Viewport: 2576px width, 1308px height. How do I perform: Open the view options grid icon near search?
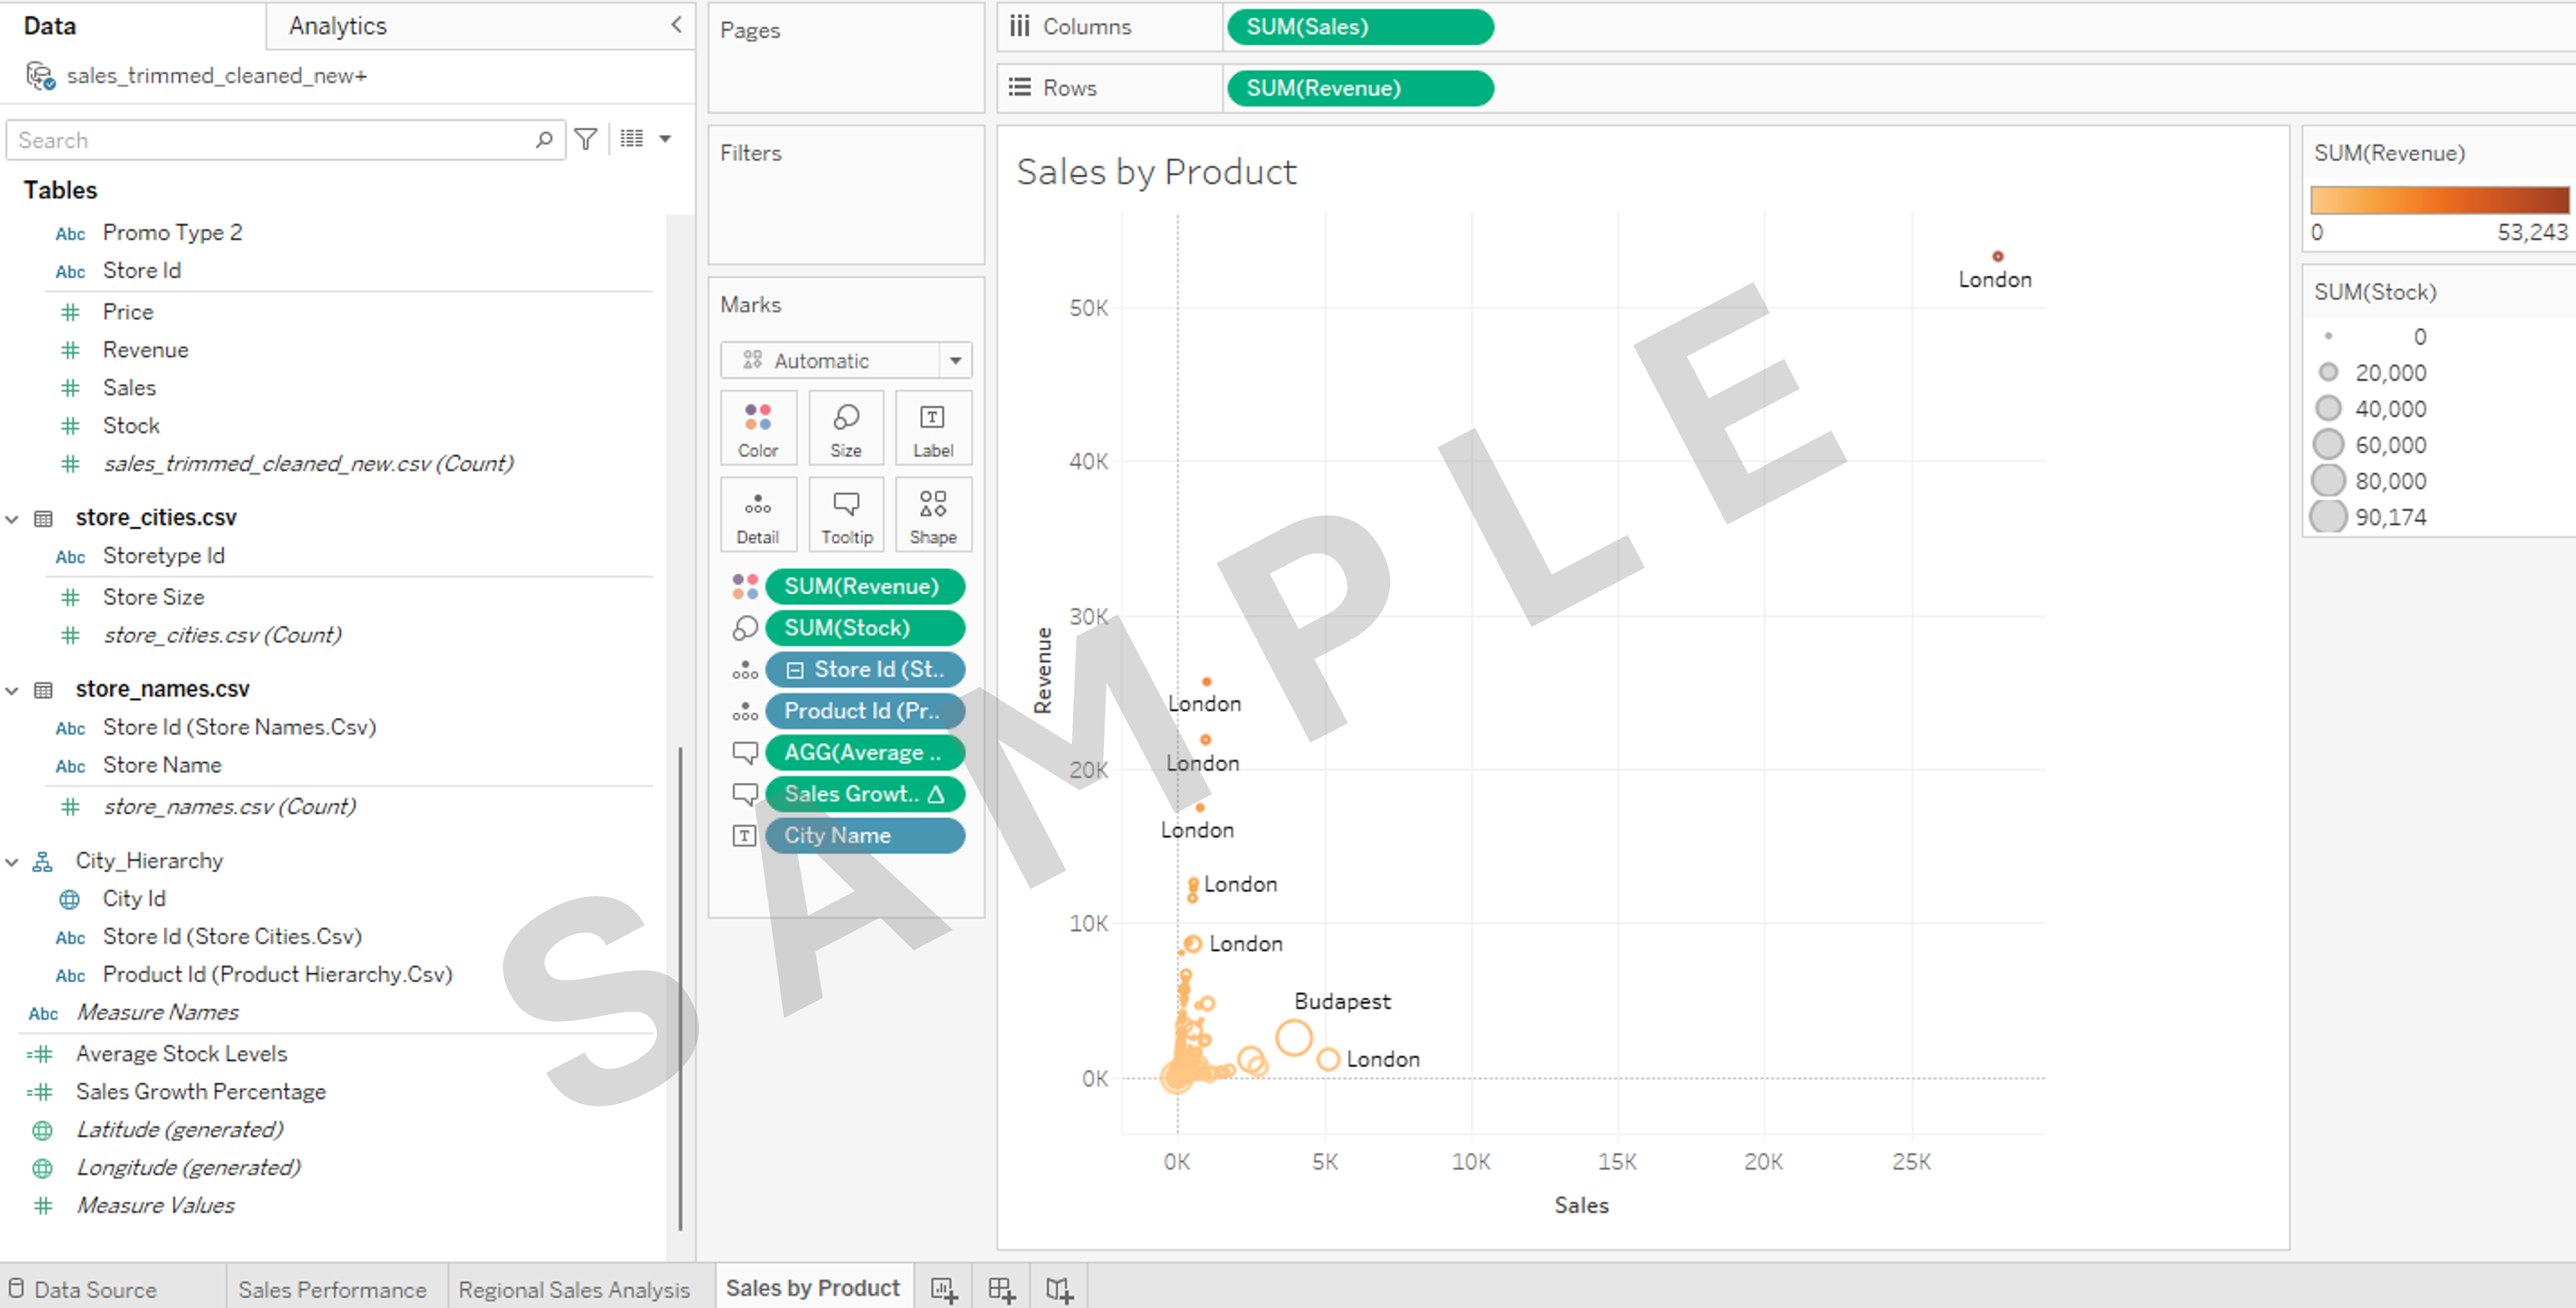pos(633,139)
